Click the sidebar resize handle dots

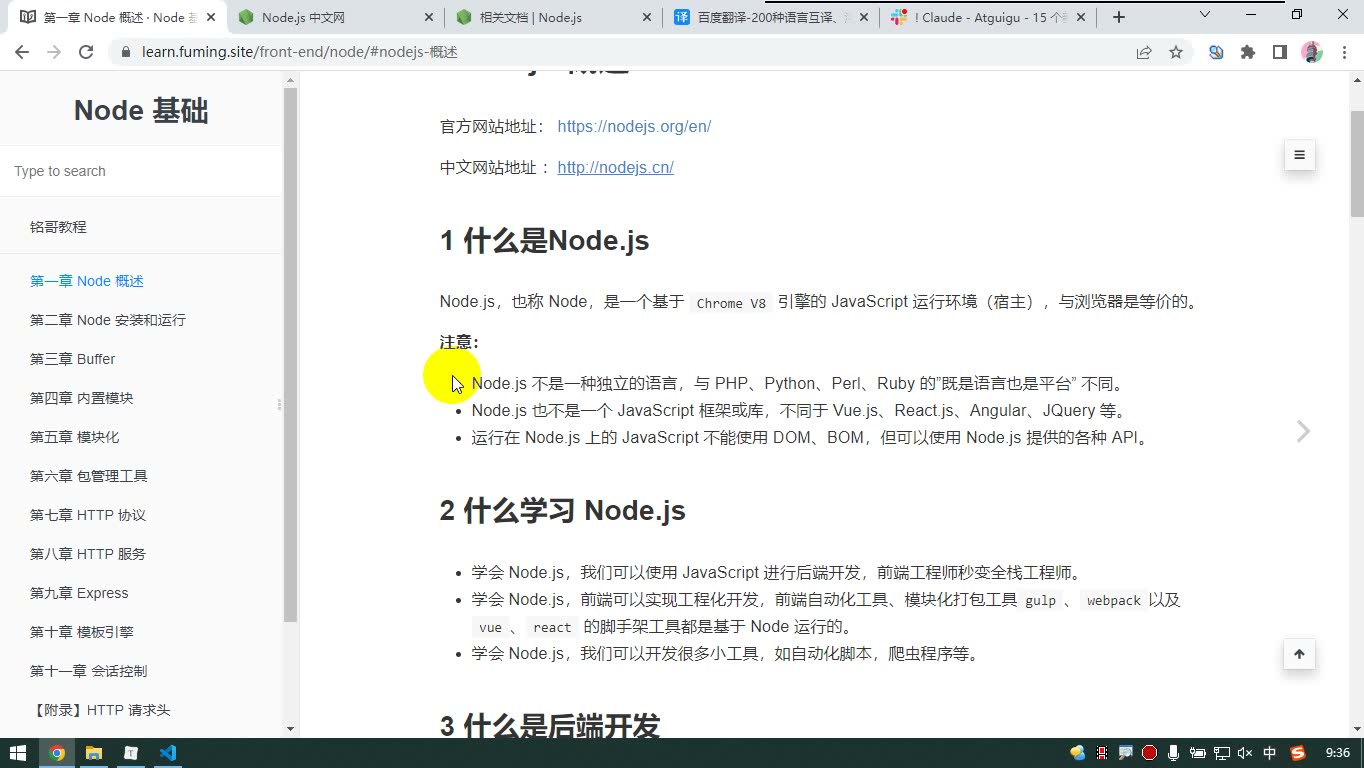tap(279, 405)
